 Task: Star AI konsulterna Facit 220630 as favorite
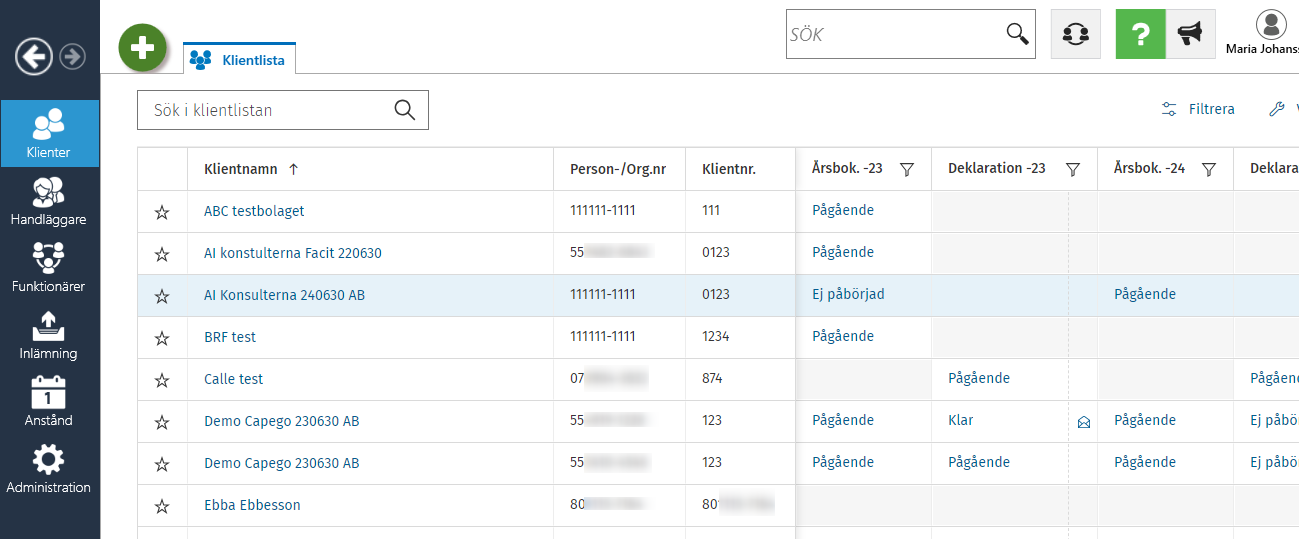(x=162, y=254)
